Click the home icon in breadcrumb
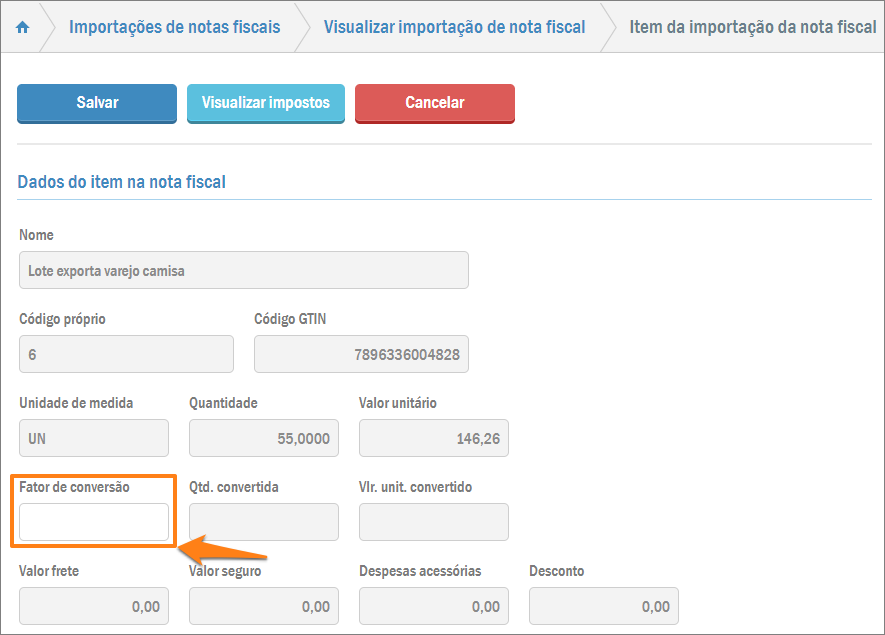The height and width of the screenshot is (635, 885). coord(23,27)
